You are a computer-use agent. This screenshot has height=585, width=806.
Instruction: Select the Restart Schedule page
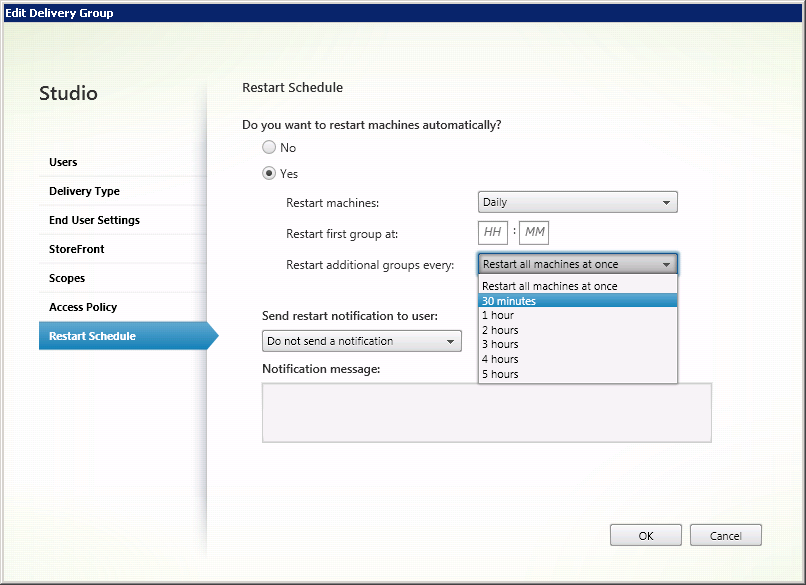point(129,336)
